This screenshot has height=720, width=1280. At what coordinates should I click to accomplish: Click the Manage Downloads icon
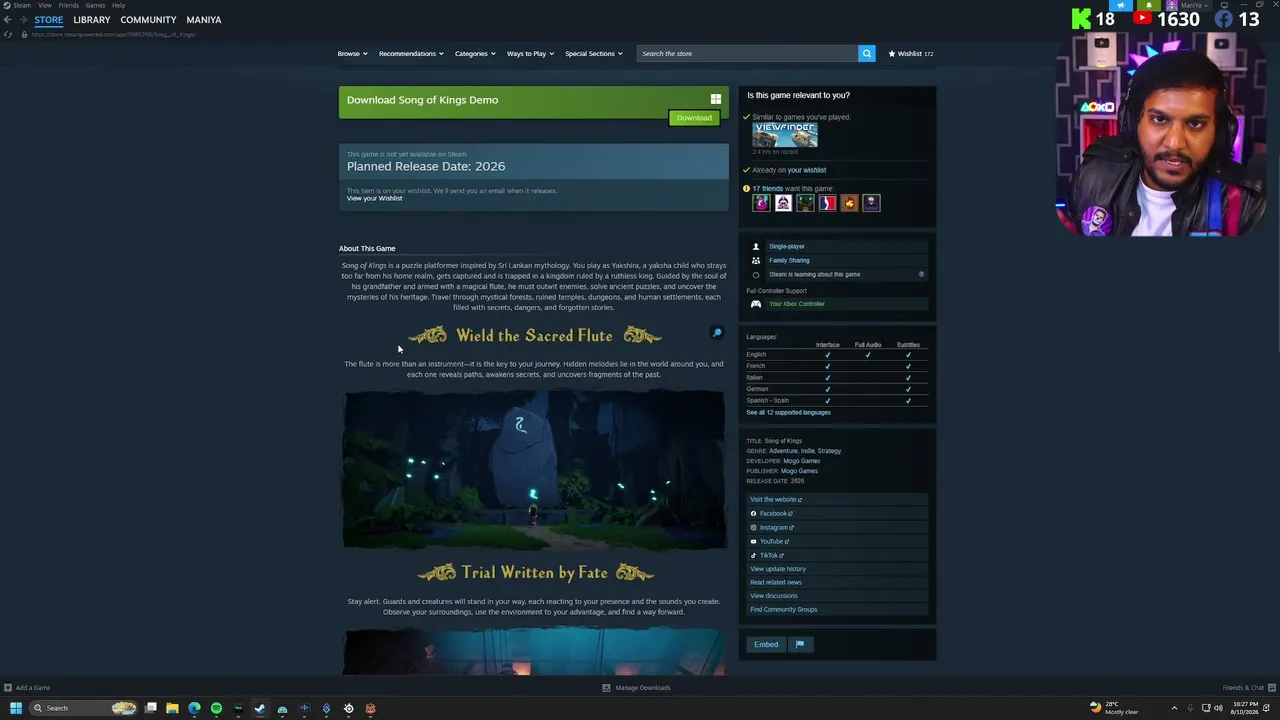coord(606,688)
